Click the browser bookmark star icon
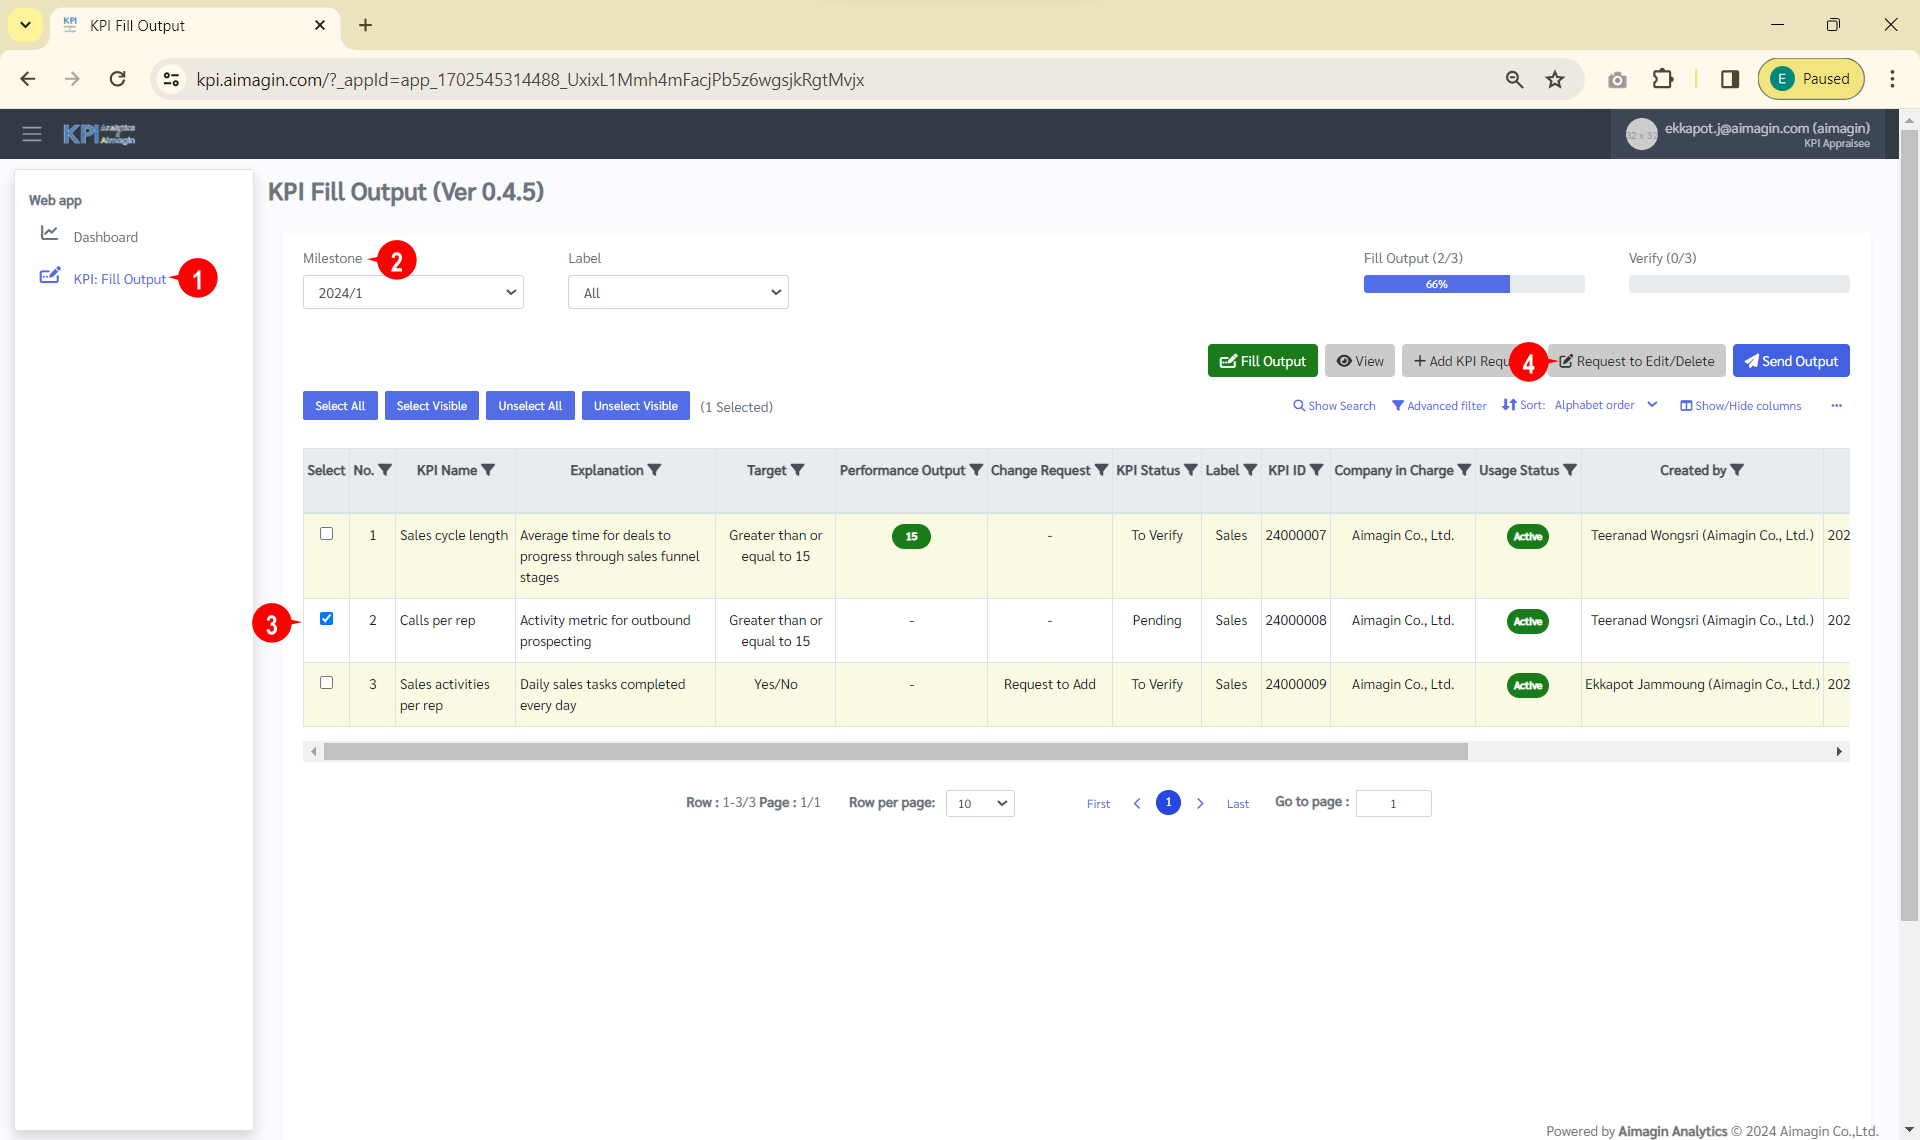The image size is (1920, 1140). tap(1555, 80)
